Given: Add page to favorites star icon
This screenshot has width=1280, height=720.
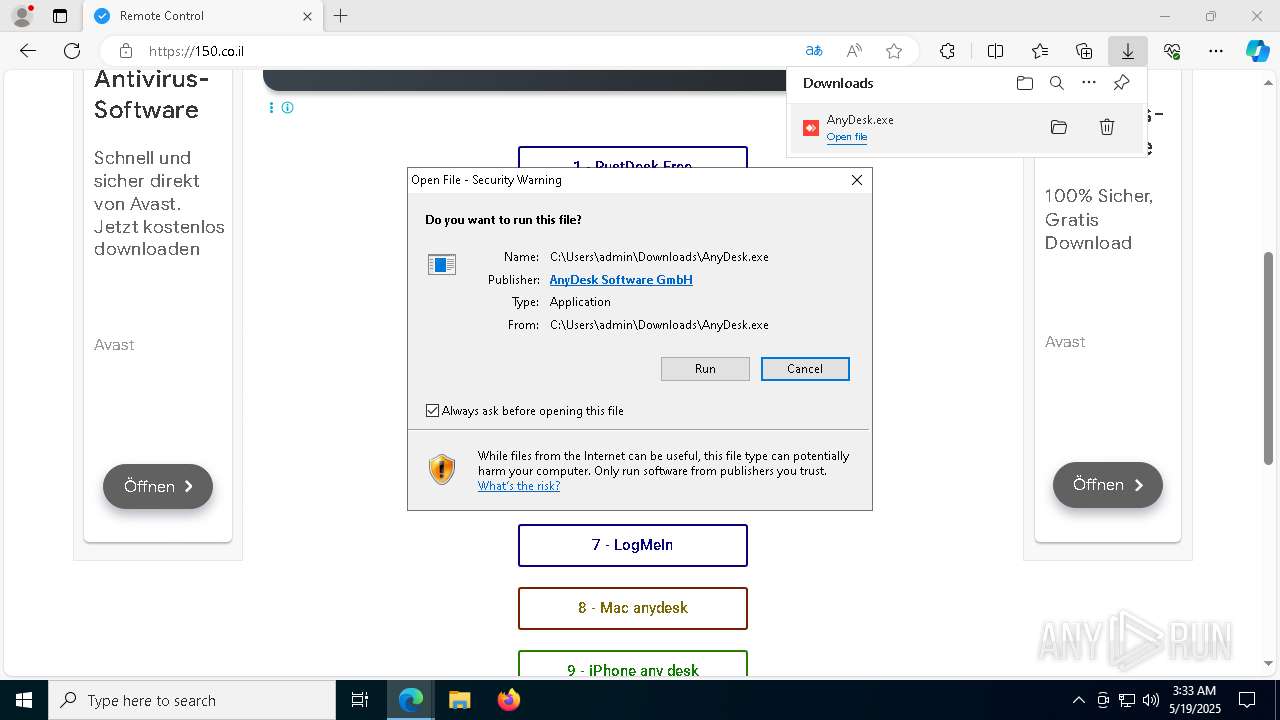Looking at the screenshot, I should pyautogui.click(x=894, y=51).
